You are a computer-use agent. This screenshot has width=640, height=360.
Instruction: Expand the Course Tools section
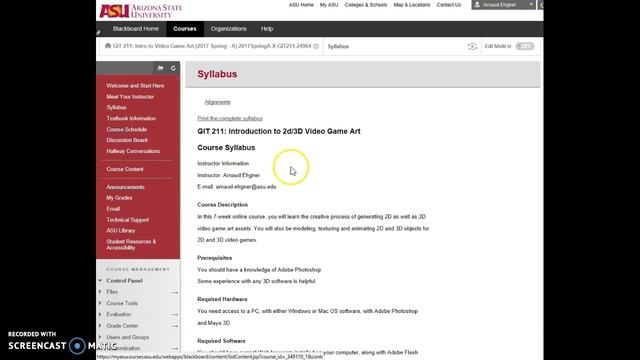100,303
